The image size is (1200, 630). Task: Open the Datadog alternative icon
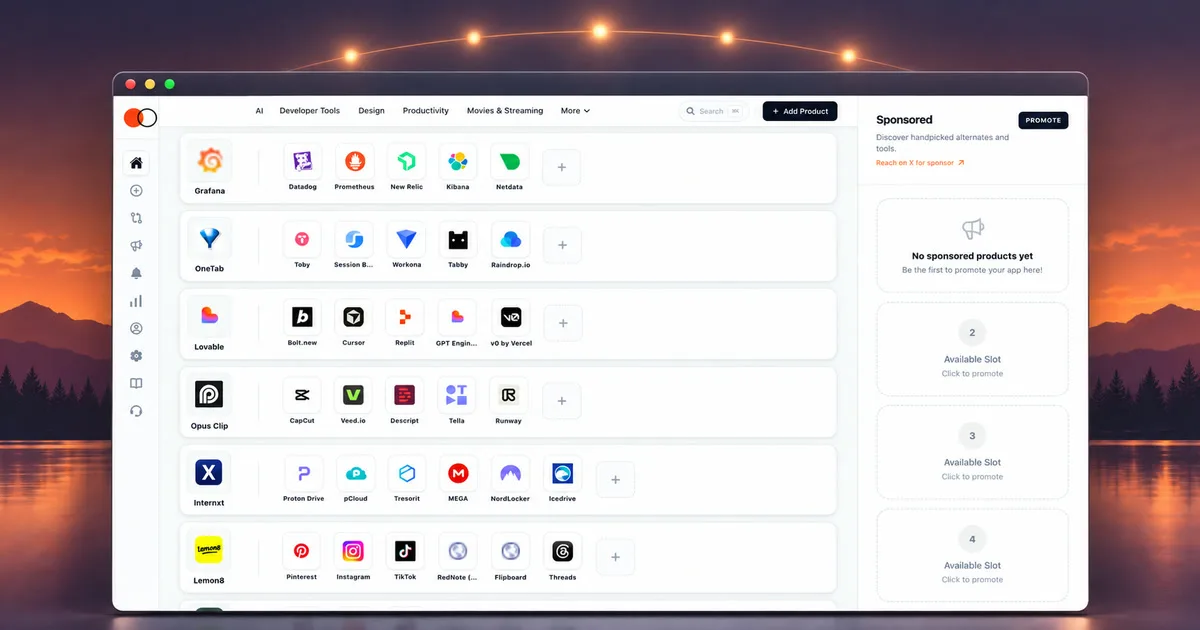pyautogui.click(x=303, y=161)
